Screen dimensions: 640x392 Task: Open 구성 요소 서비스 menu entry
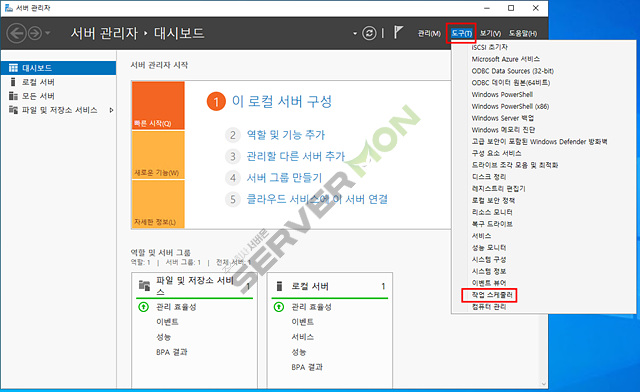click(496, 154)
